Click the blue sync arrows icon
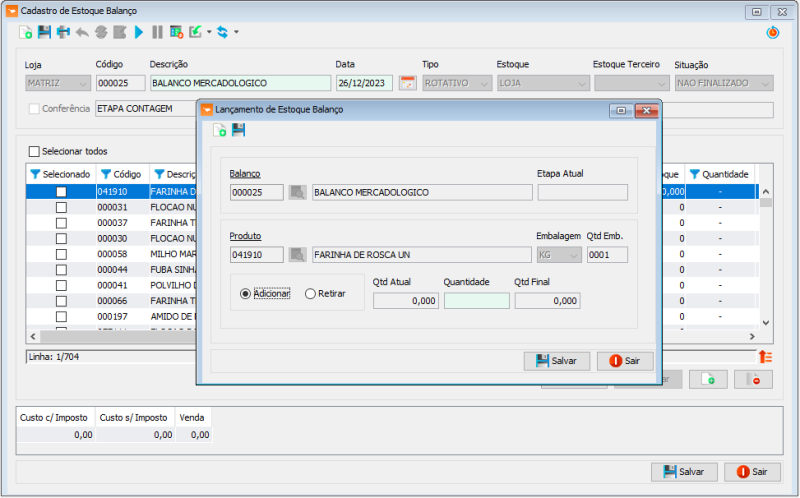Image resolution: width=800 pixels, height=498 pixels. (222, 32)
